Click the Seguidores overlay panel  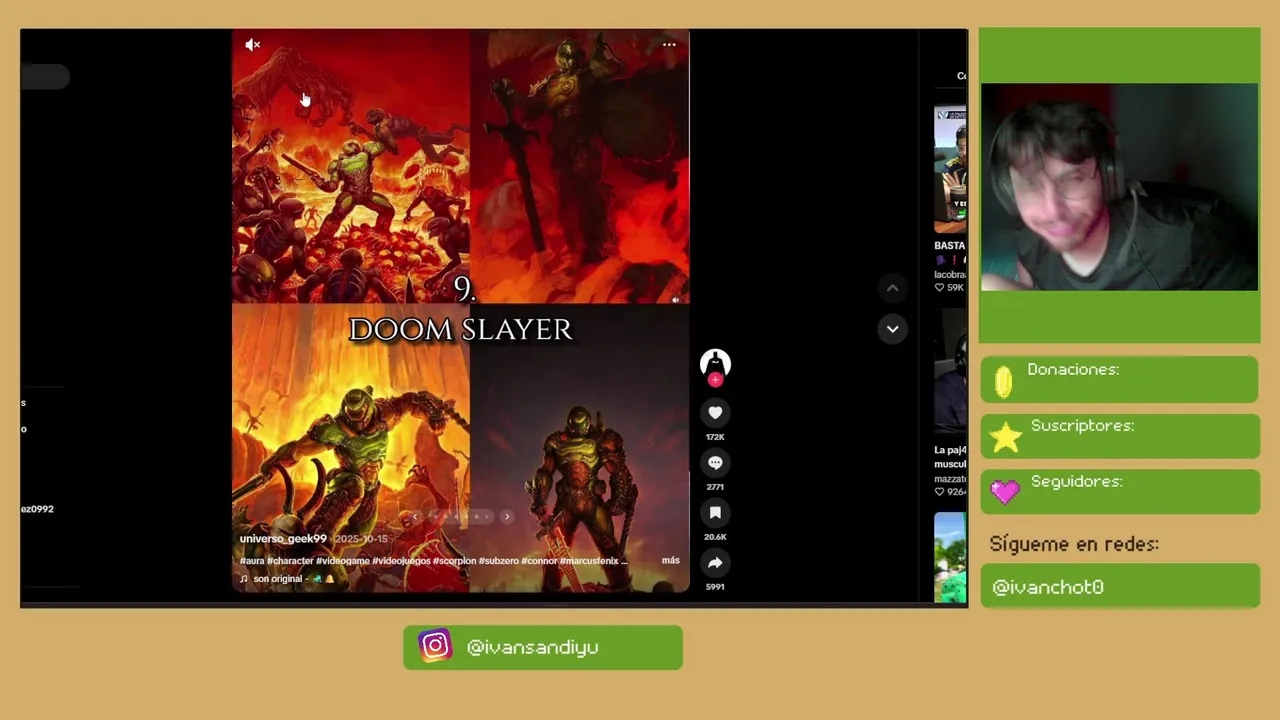(1119, 492)
